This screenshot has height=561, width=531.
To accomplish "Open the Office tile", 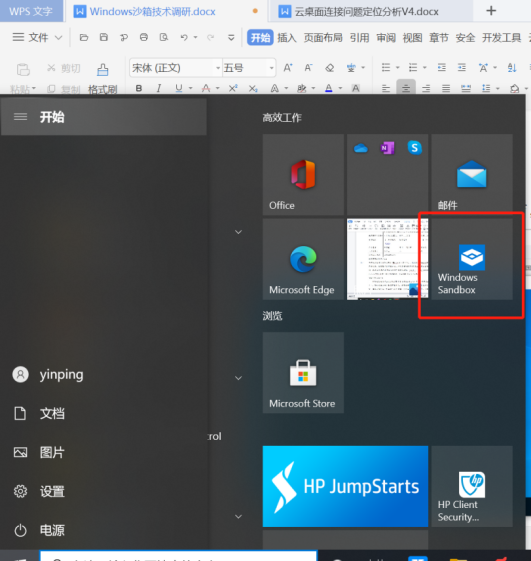I will pos(303,175).
